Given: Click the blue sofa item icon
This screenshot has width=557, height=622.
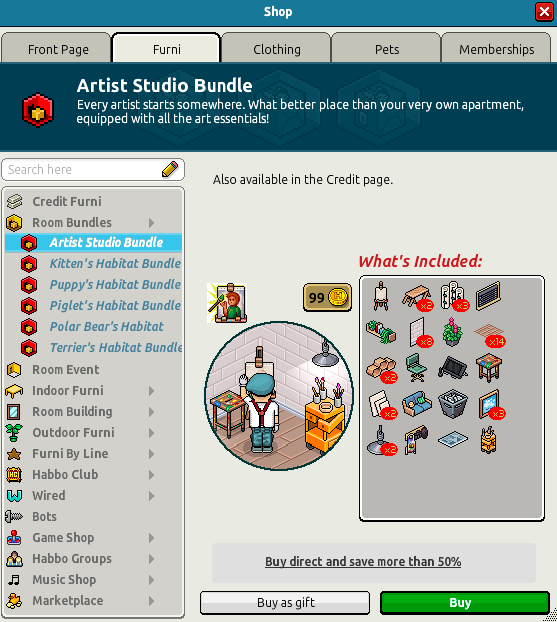Looking at the screenshot, I should (417, 404).
